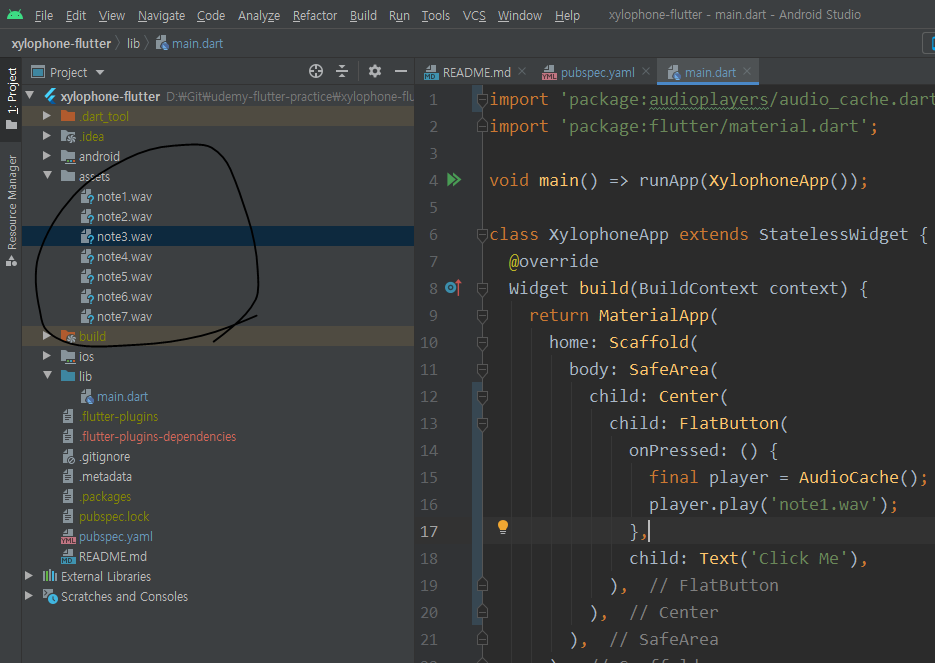Click lib in the breadcrumb

(x=133, y=44)
